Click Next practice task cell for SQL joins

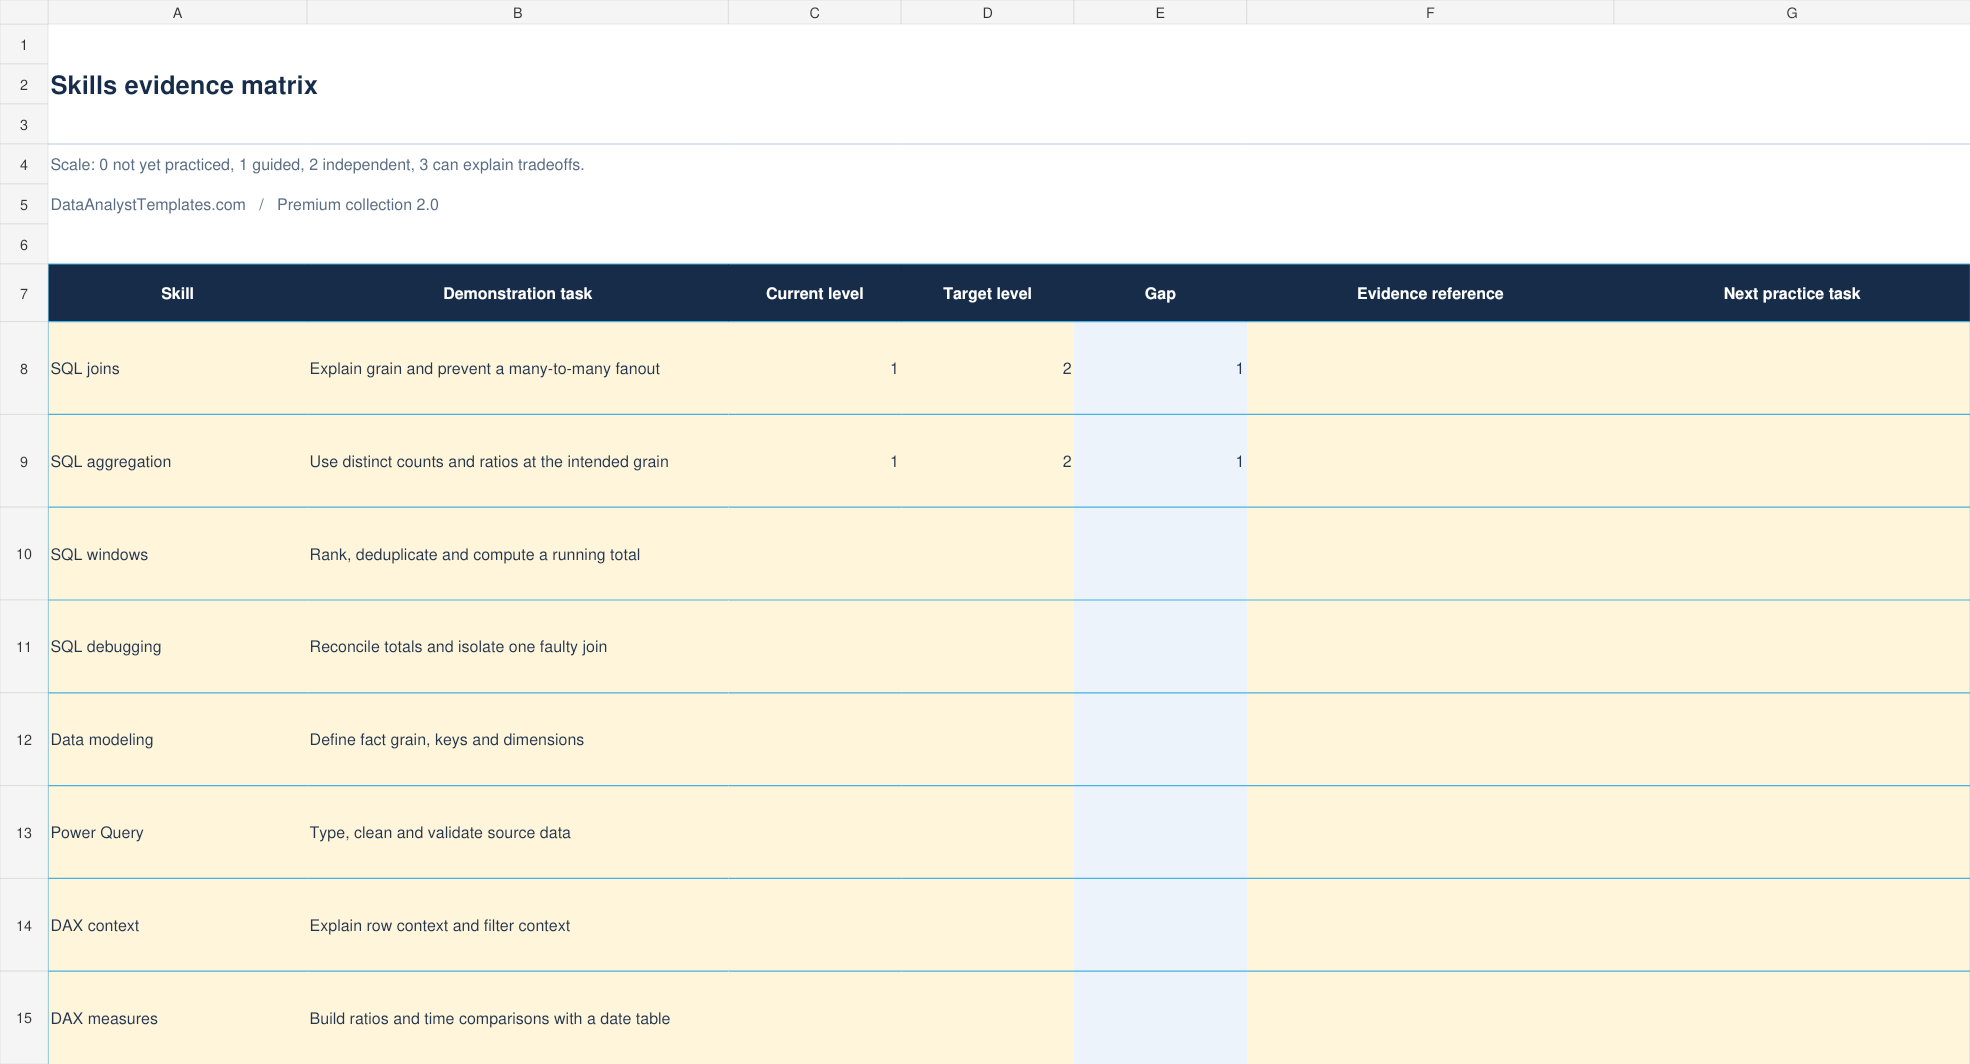click(x=1791, y=369)
